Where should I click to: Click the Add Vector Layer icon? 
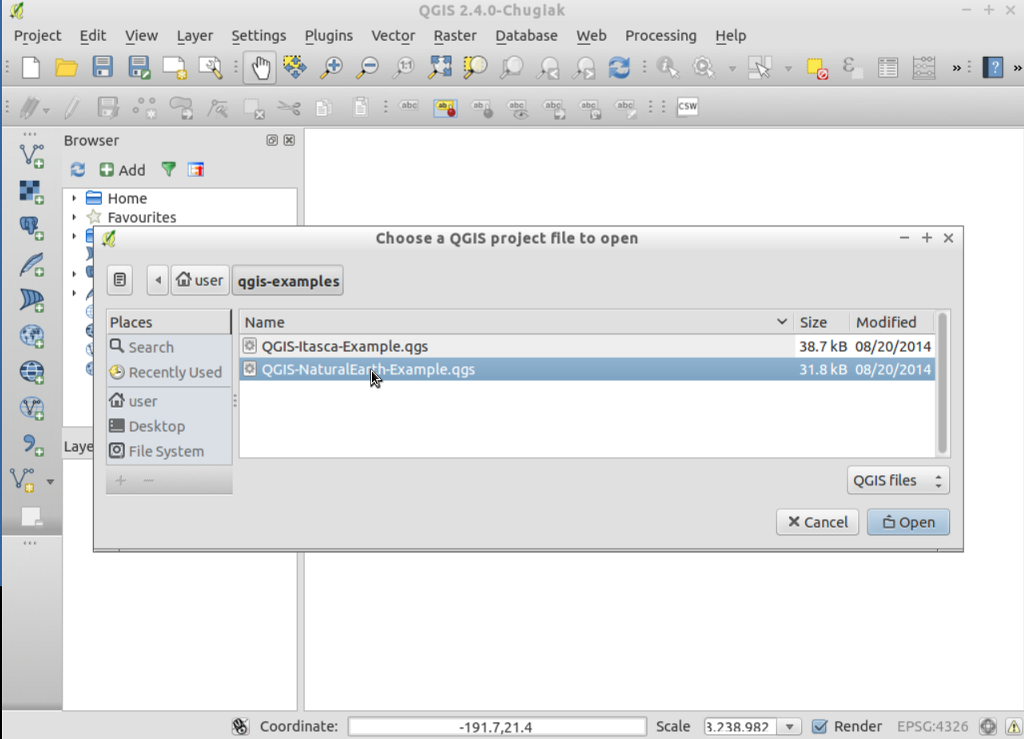[31, 156]
